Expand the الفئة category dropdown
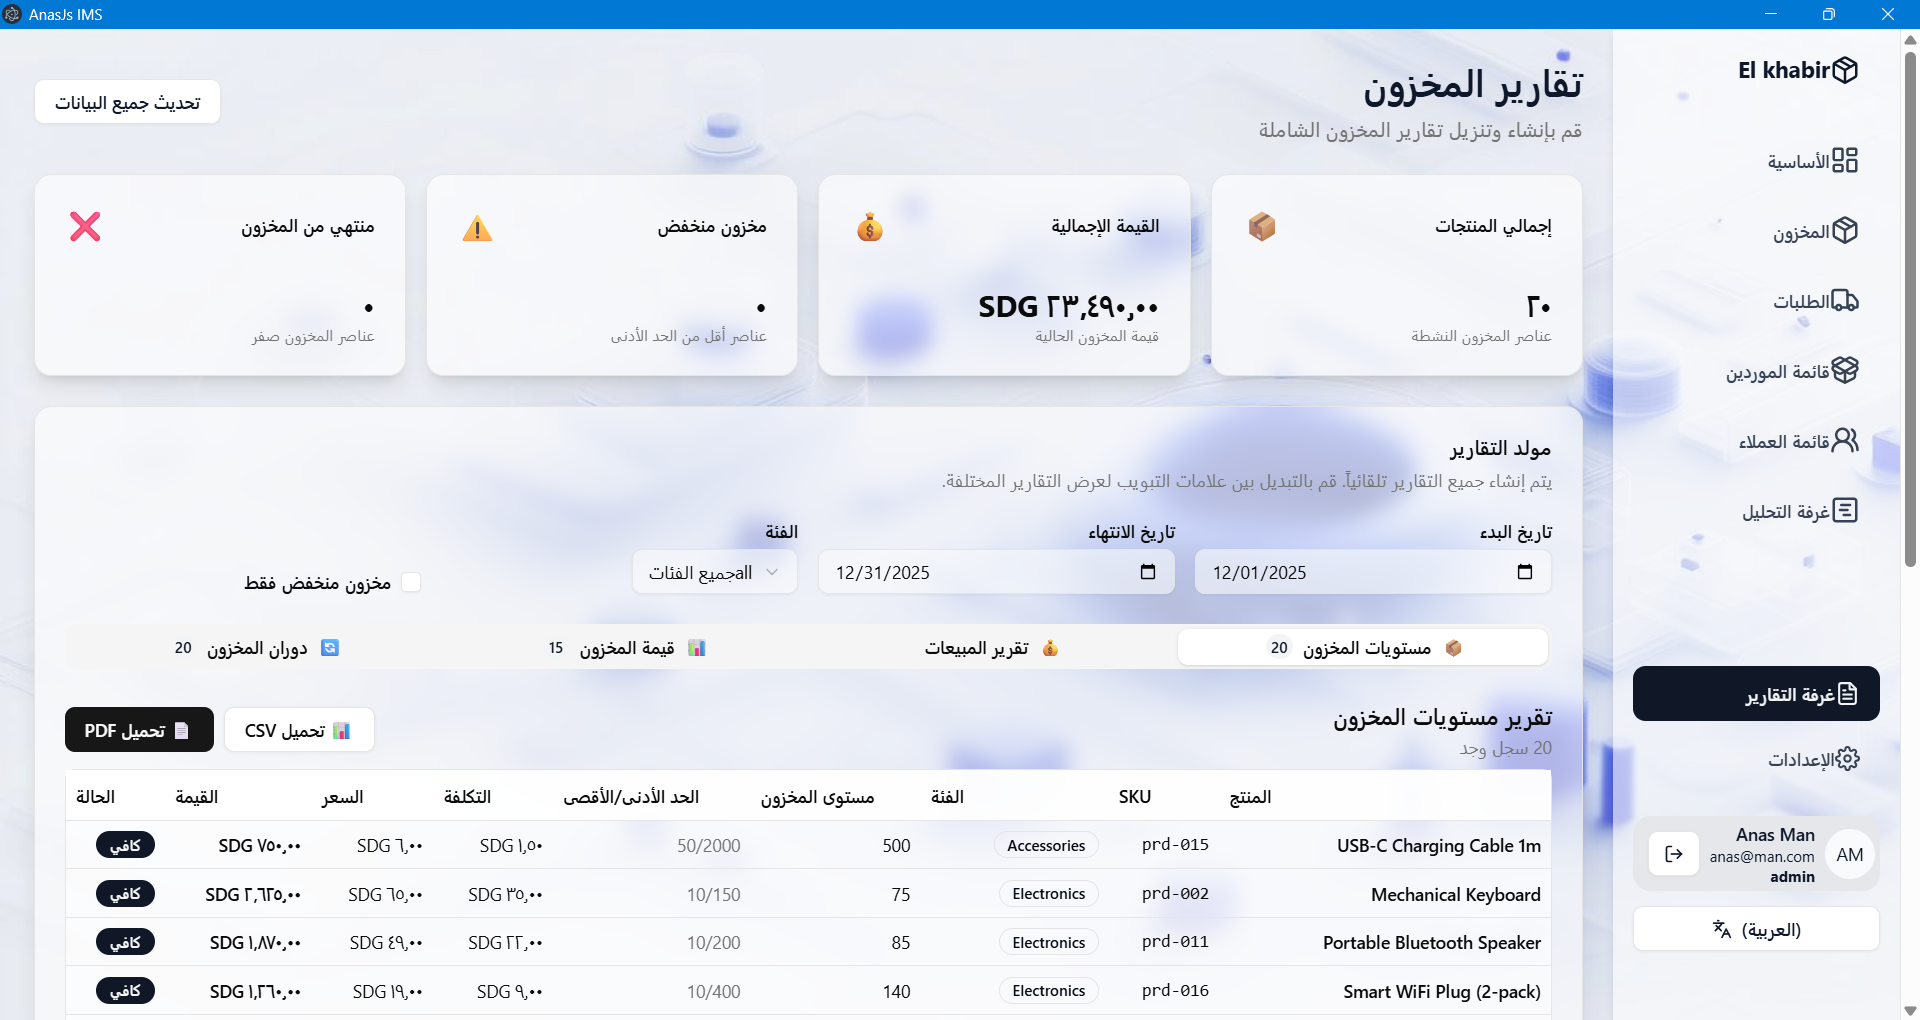 (714, 572)
